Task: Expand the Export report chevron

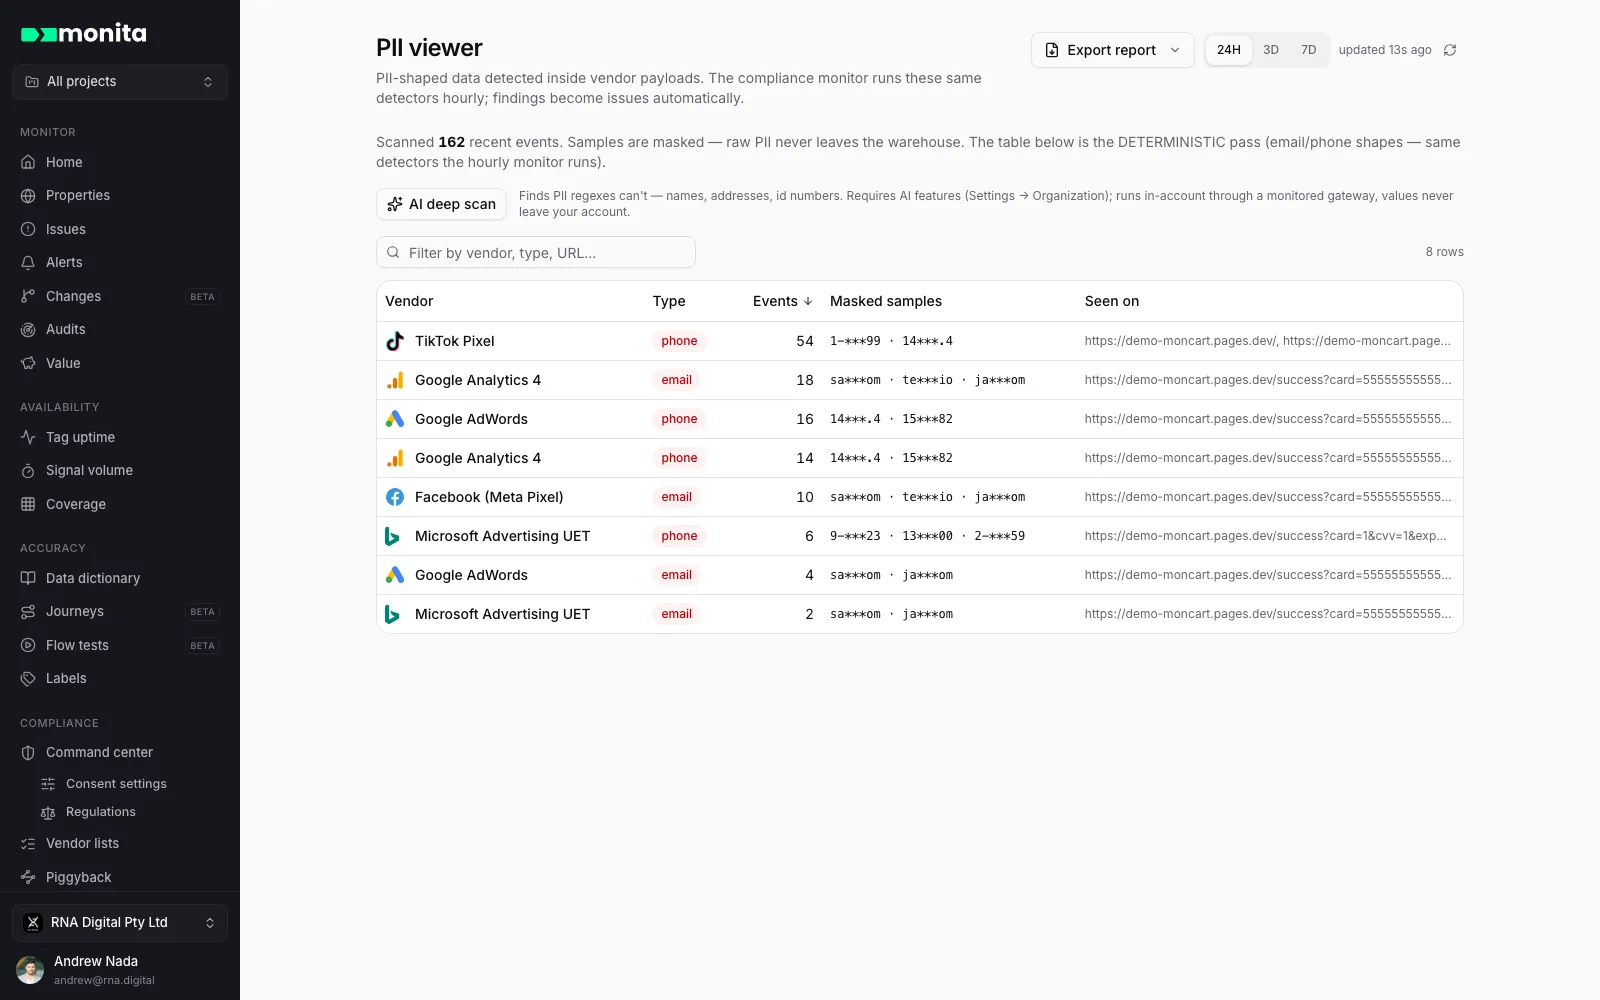Action: [x=1175, y=50]
